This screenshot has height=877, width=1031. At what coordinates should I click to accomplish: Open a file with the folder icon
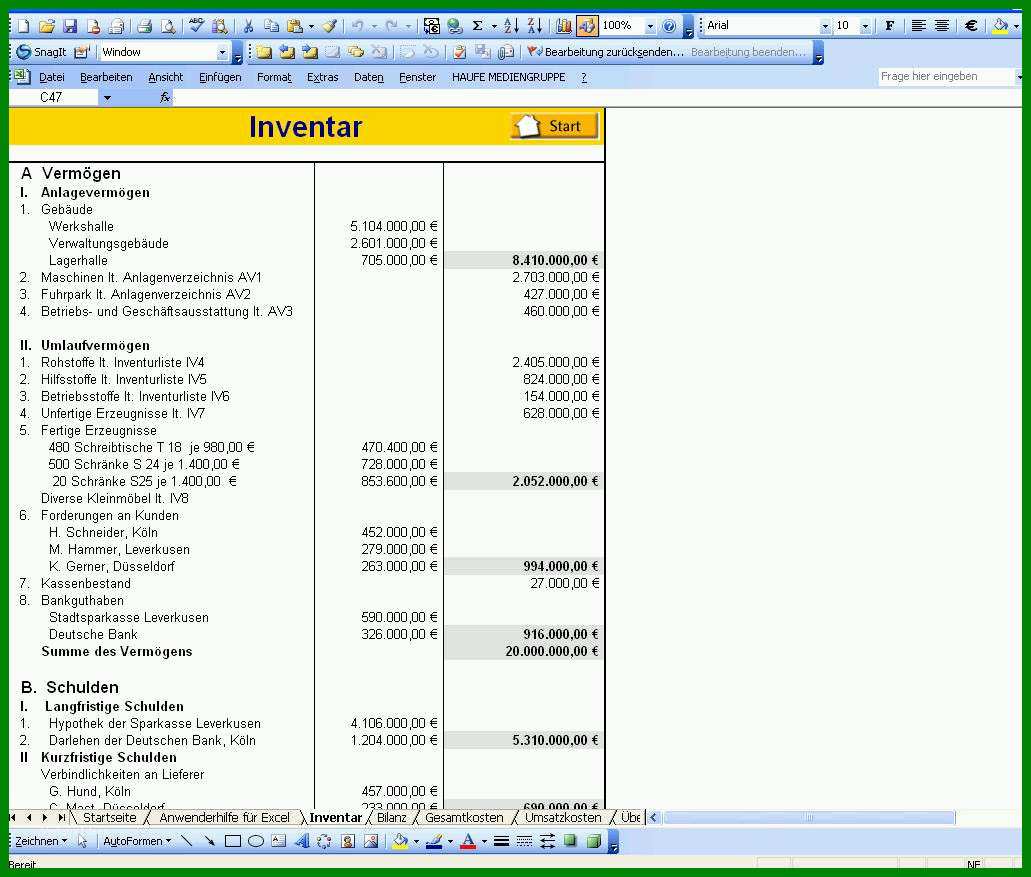click(47, 26)
